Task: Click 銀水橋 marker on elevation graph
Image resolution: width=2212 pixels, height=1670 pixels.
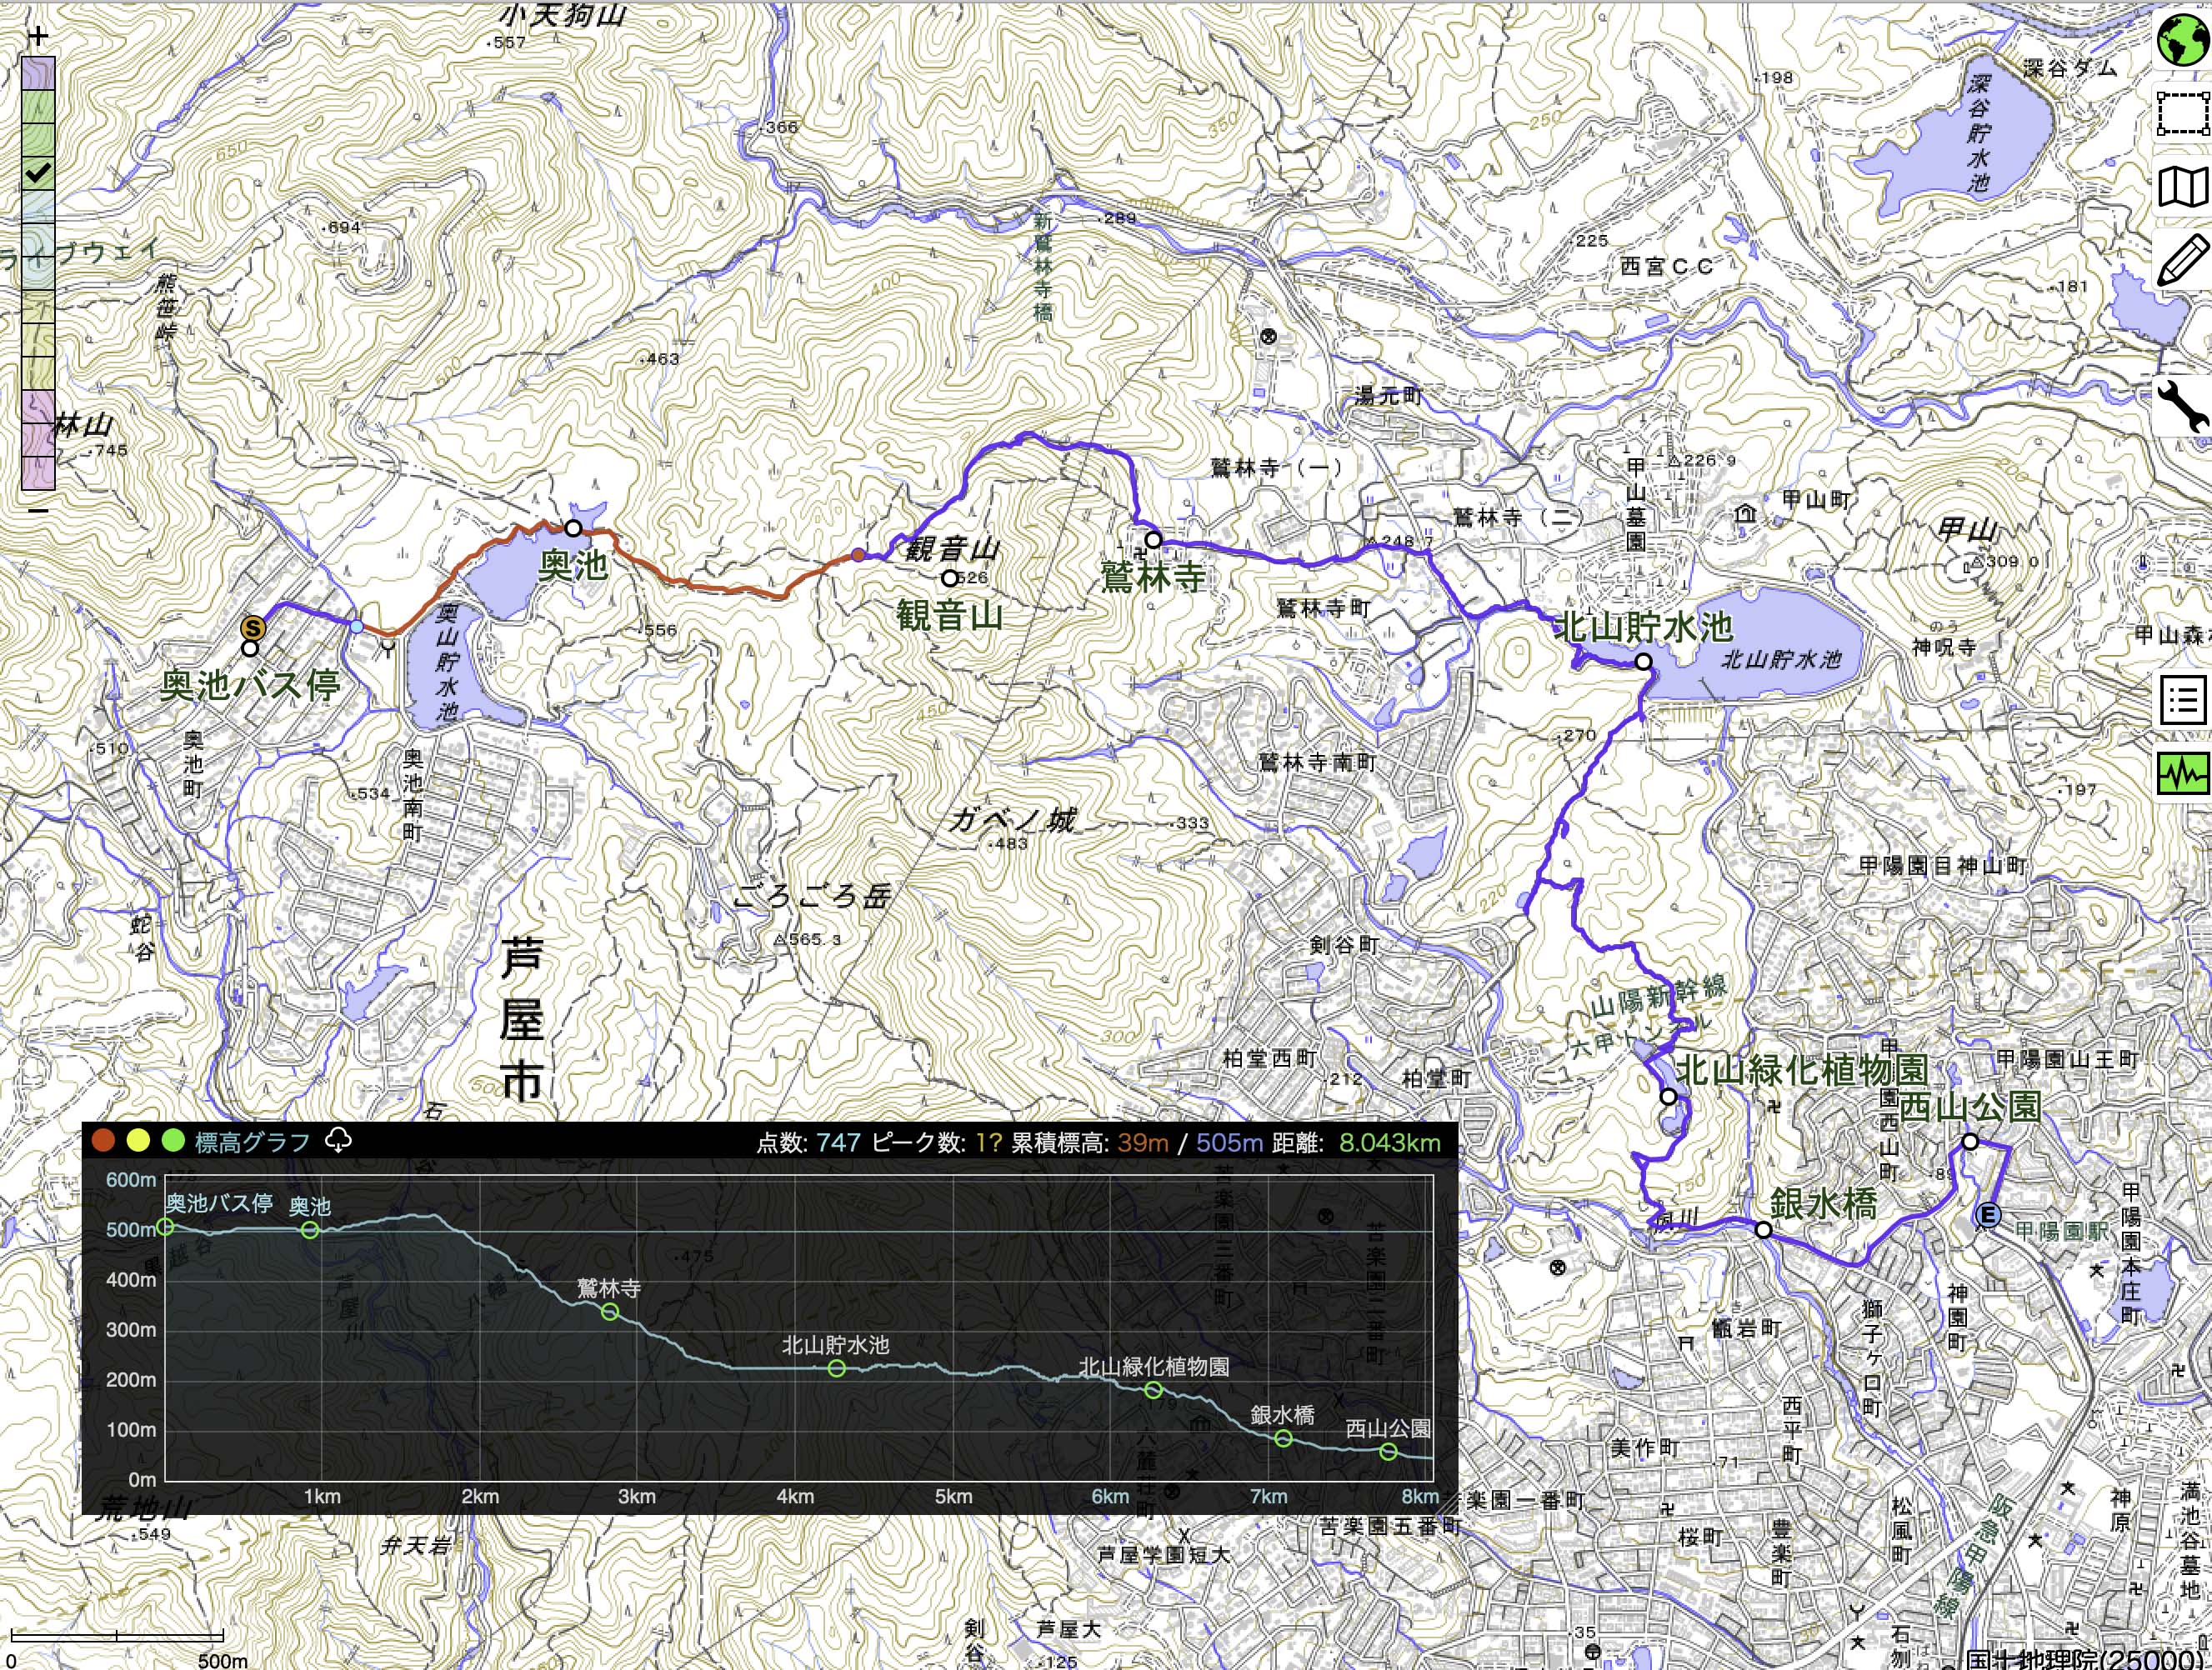Action: [1284, 1439]
